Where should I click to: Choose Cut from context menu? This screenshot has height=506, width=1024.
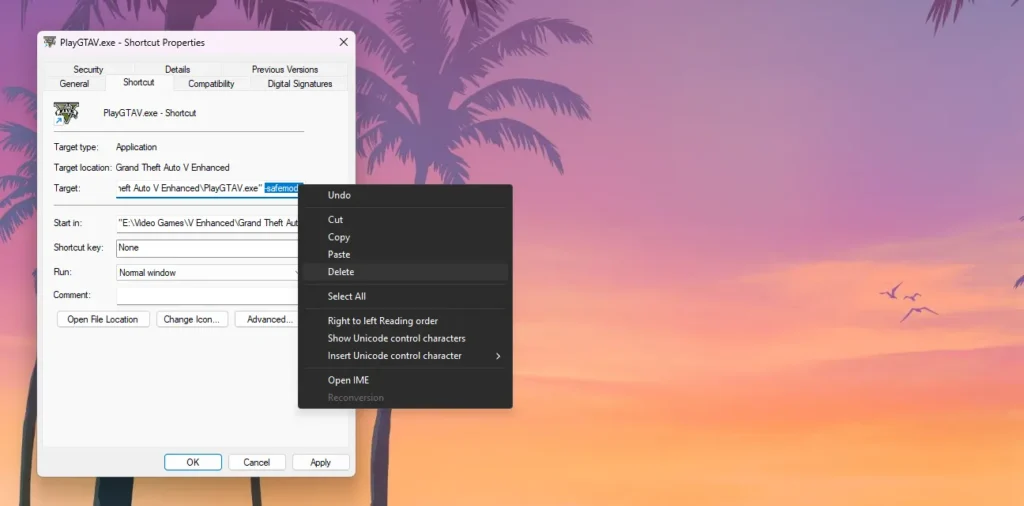[405, 219]
